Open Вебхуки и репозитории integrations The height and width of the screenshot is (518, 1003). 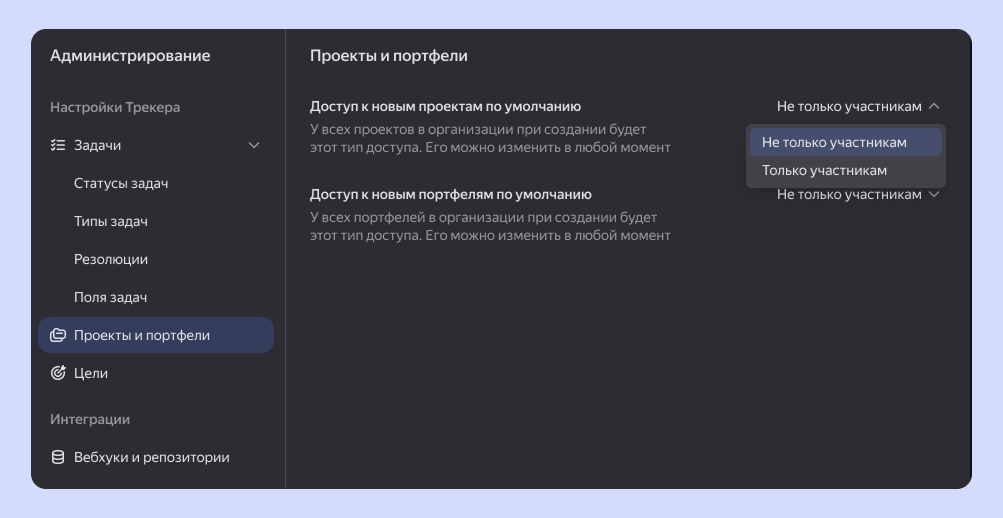152,457
